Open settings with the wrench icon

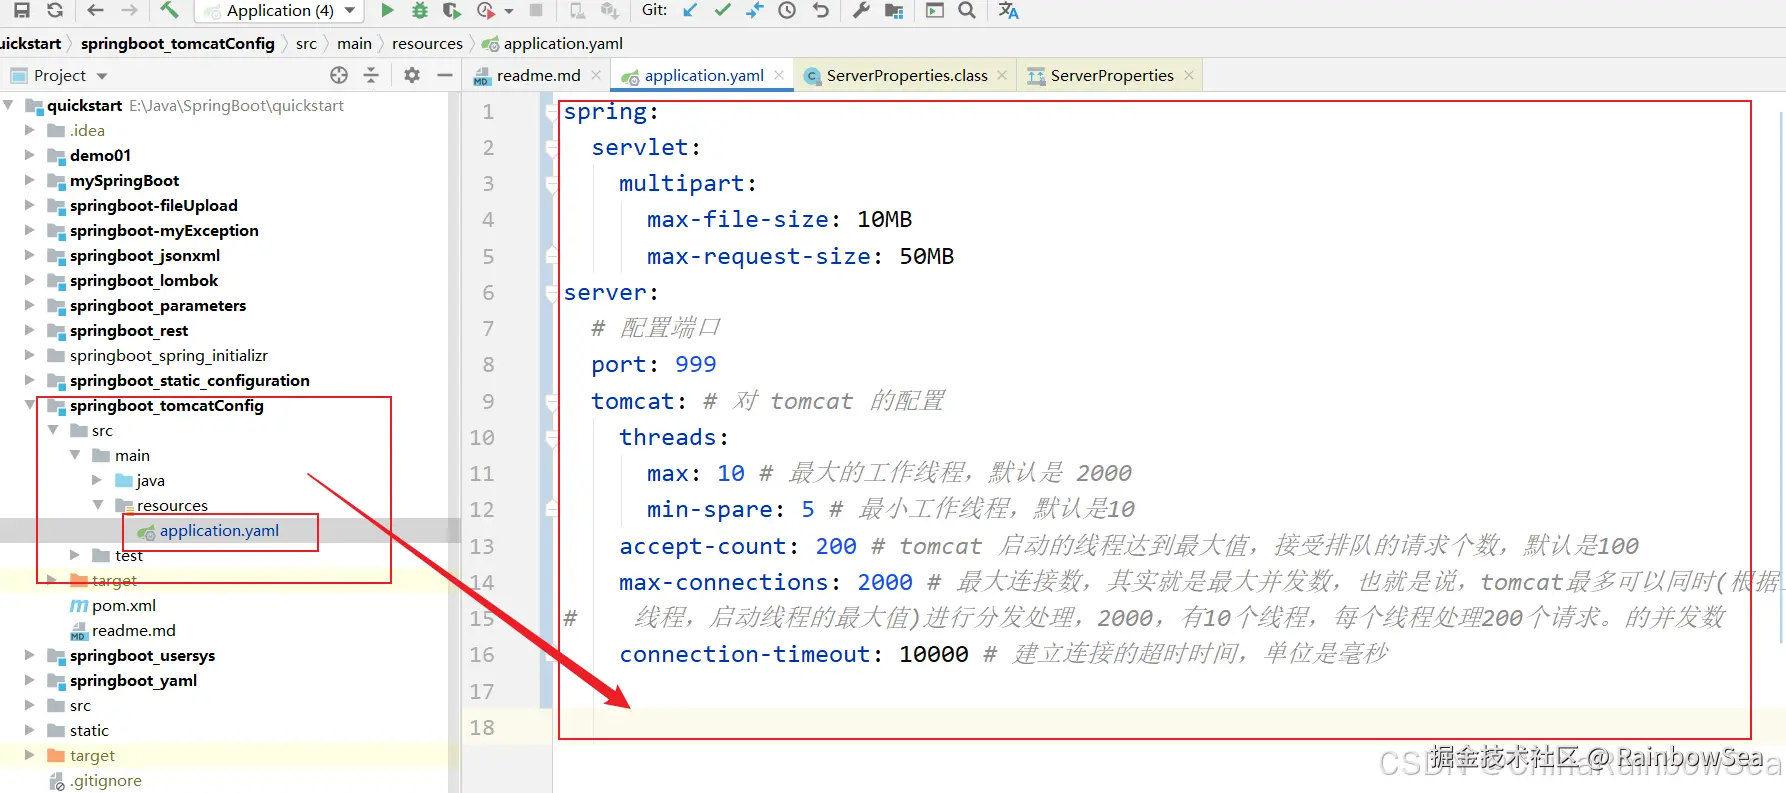pos(861,10)
